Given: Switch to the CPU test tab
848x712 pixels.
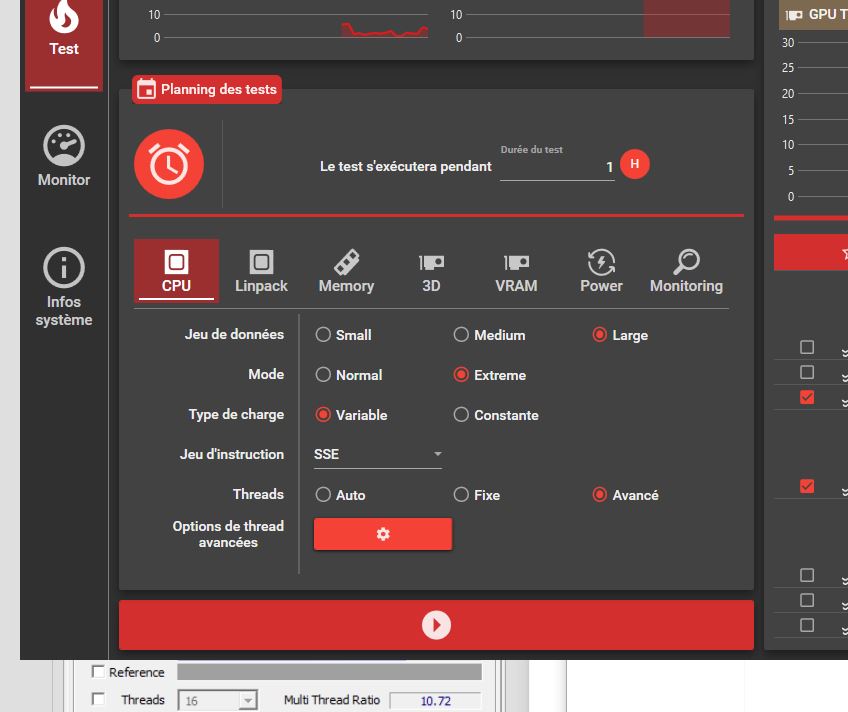Looking at the screenshot, I should tap(176, 270).
